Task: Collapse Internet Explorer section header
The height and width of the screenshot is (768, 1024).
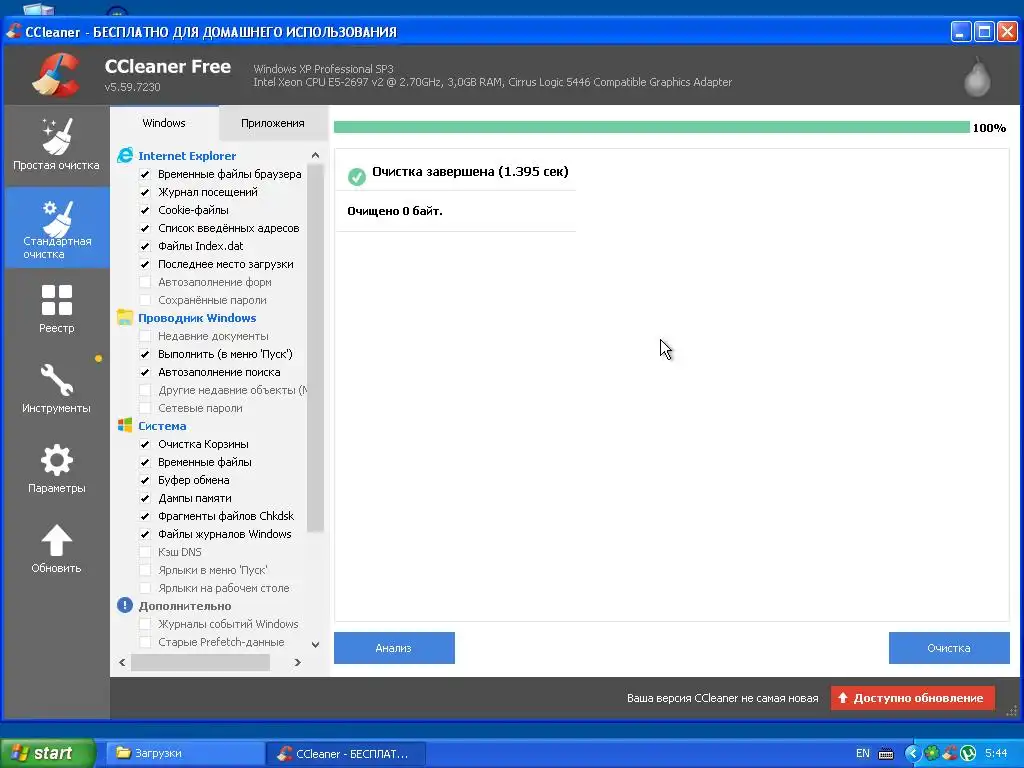Action: point(187,155)
